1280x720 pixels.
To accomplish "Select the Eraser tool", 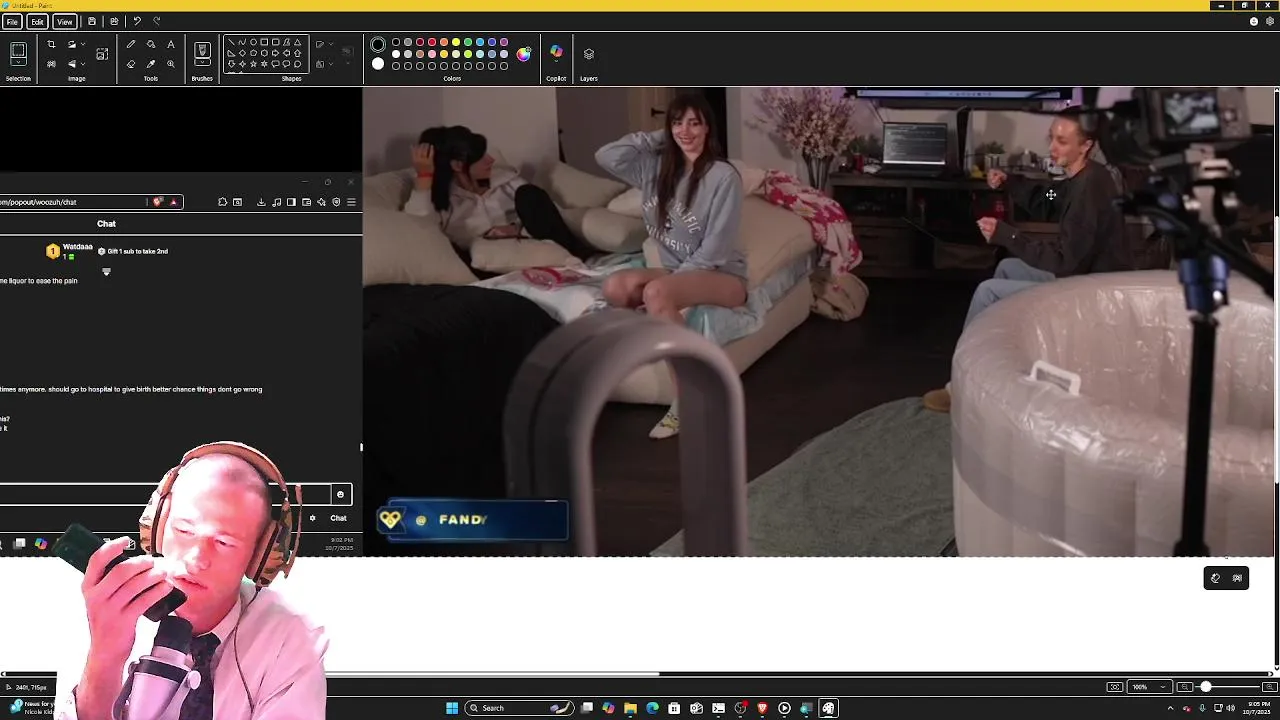I will 131,64.
